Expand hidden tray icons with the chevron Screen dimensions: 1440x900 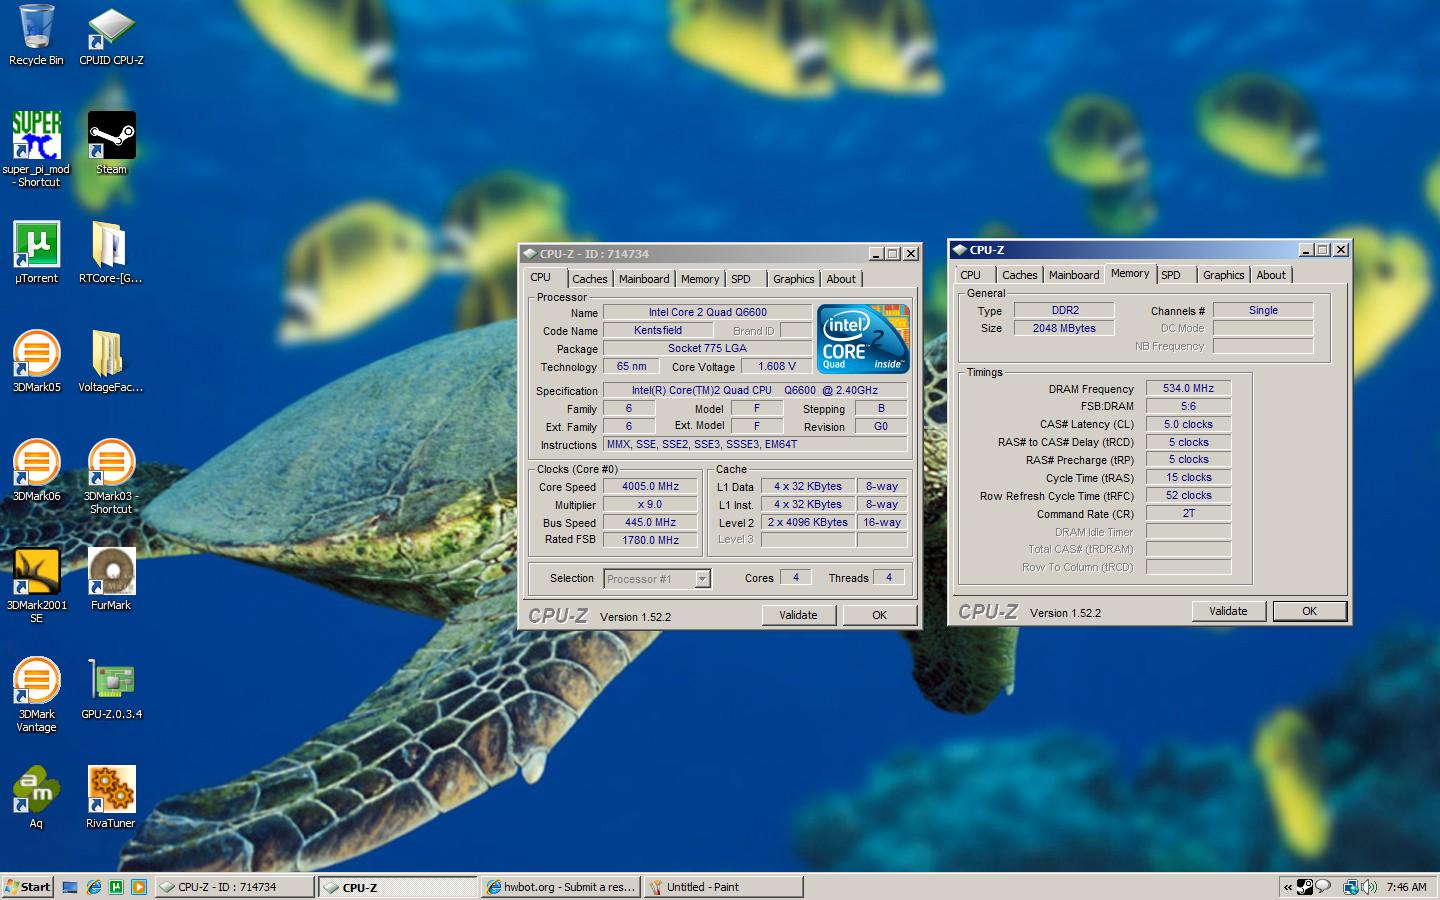[1288, 887]
